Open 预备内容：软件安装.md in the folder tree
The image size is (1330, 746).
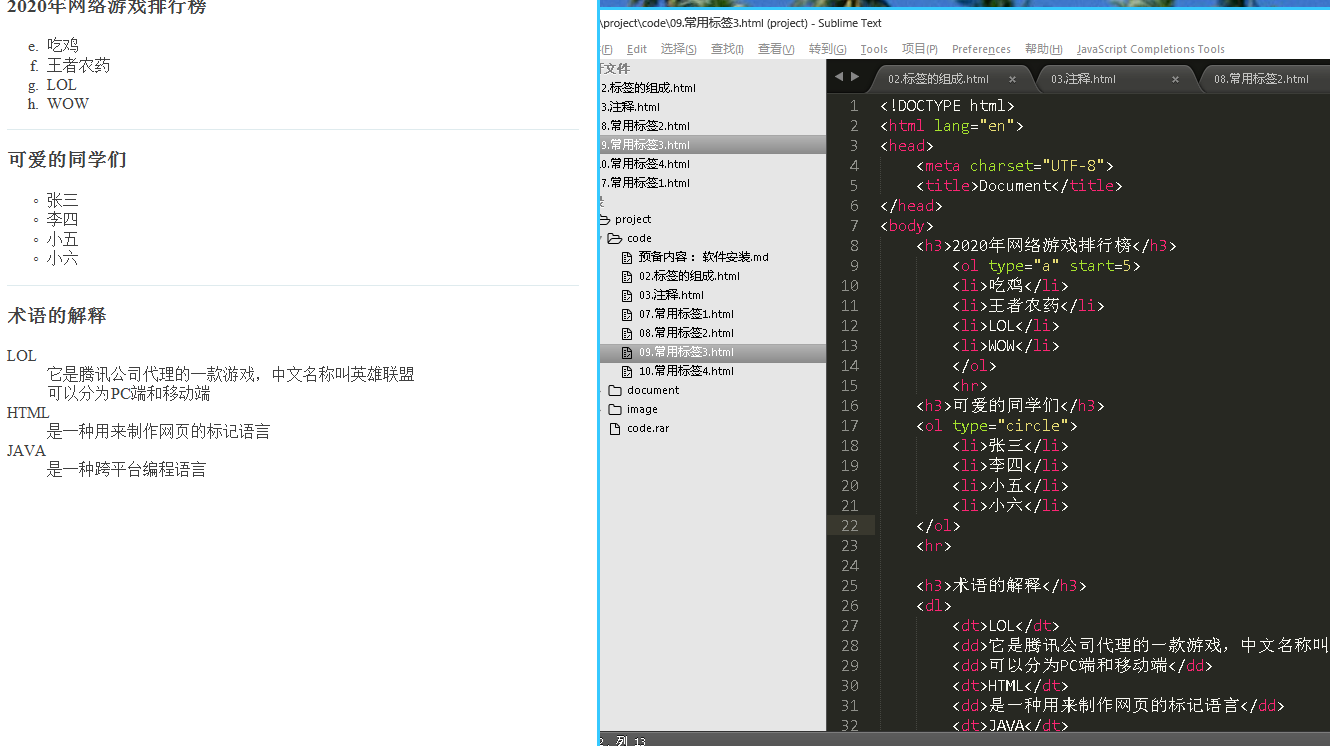(x=703, y=257)
